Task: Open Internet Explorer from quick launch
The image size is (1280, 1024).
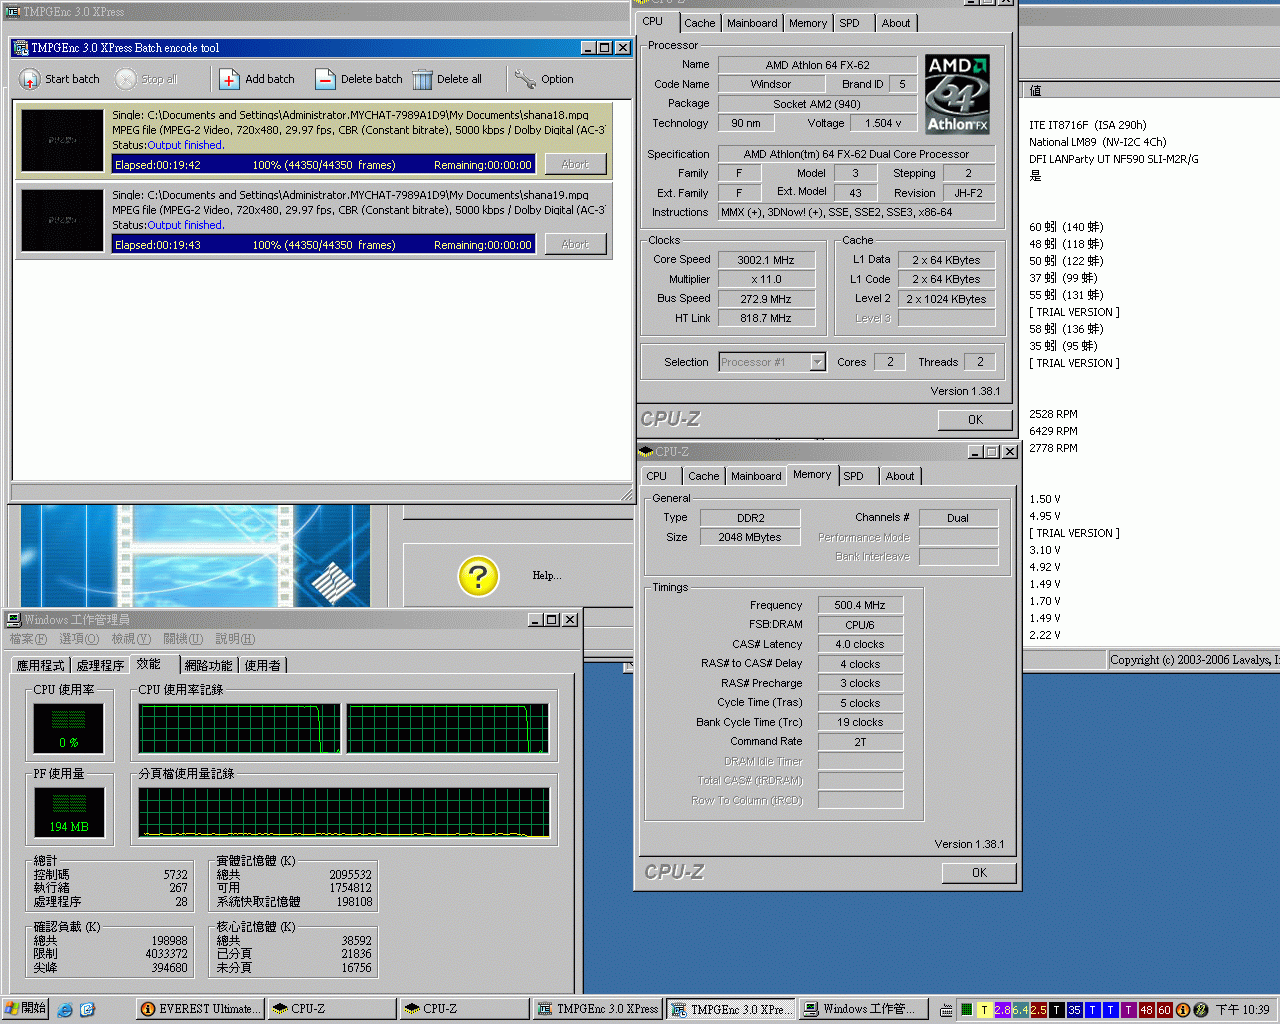Action: click(65, 1010)
